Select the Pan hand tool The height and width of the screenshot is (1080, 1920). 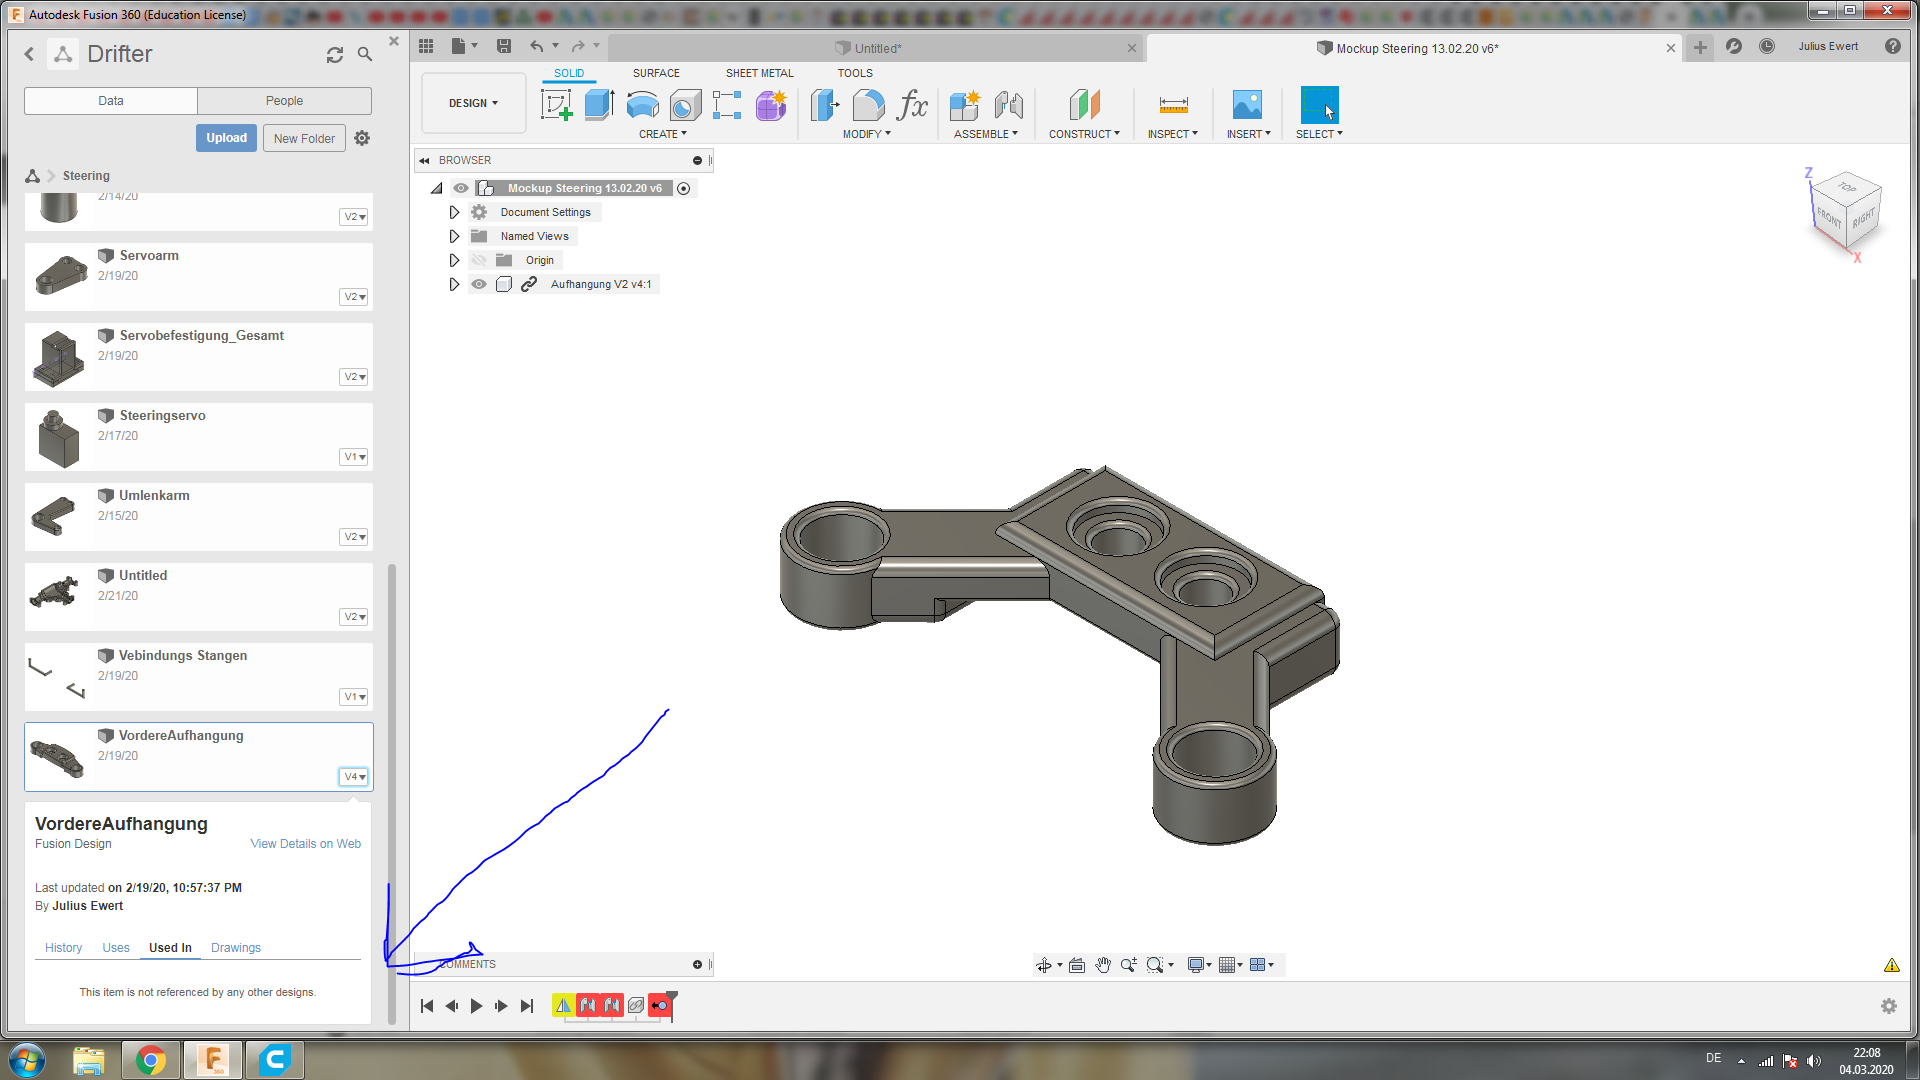(x=1102, y=965)
